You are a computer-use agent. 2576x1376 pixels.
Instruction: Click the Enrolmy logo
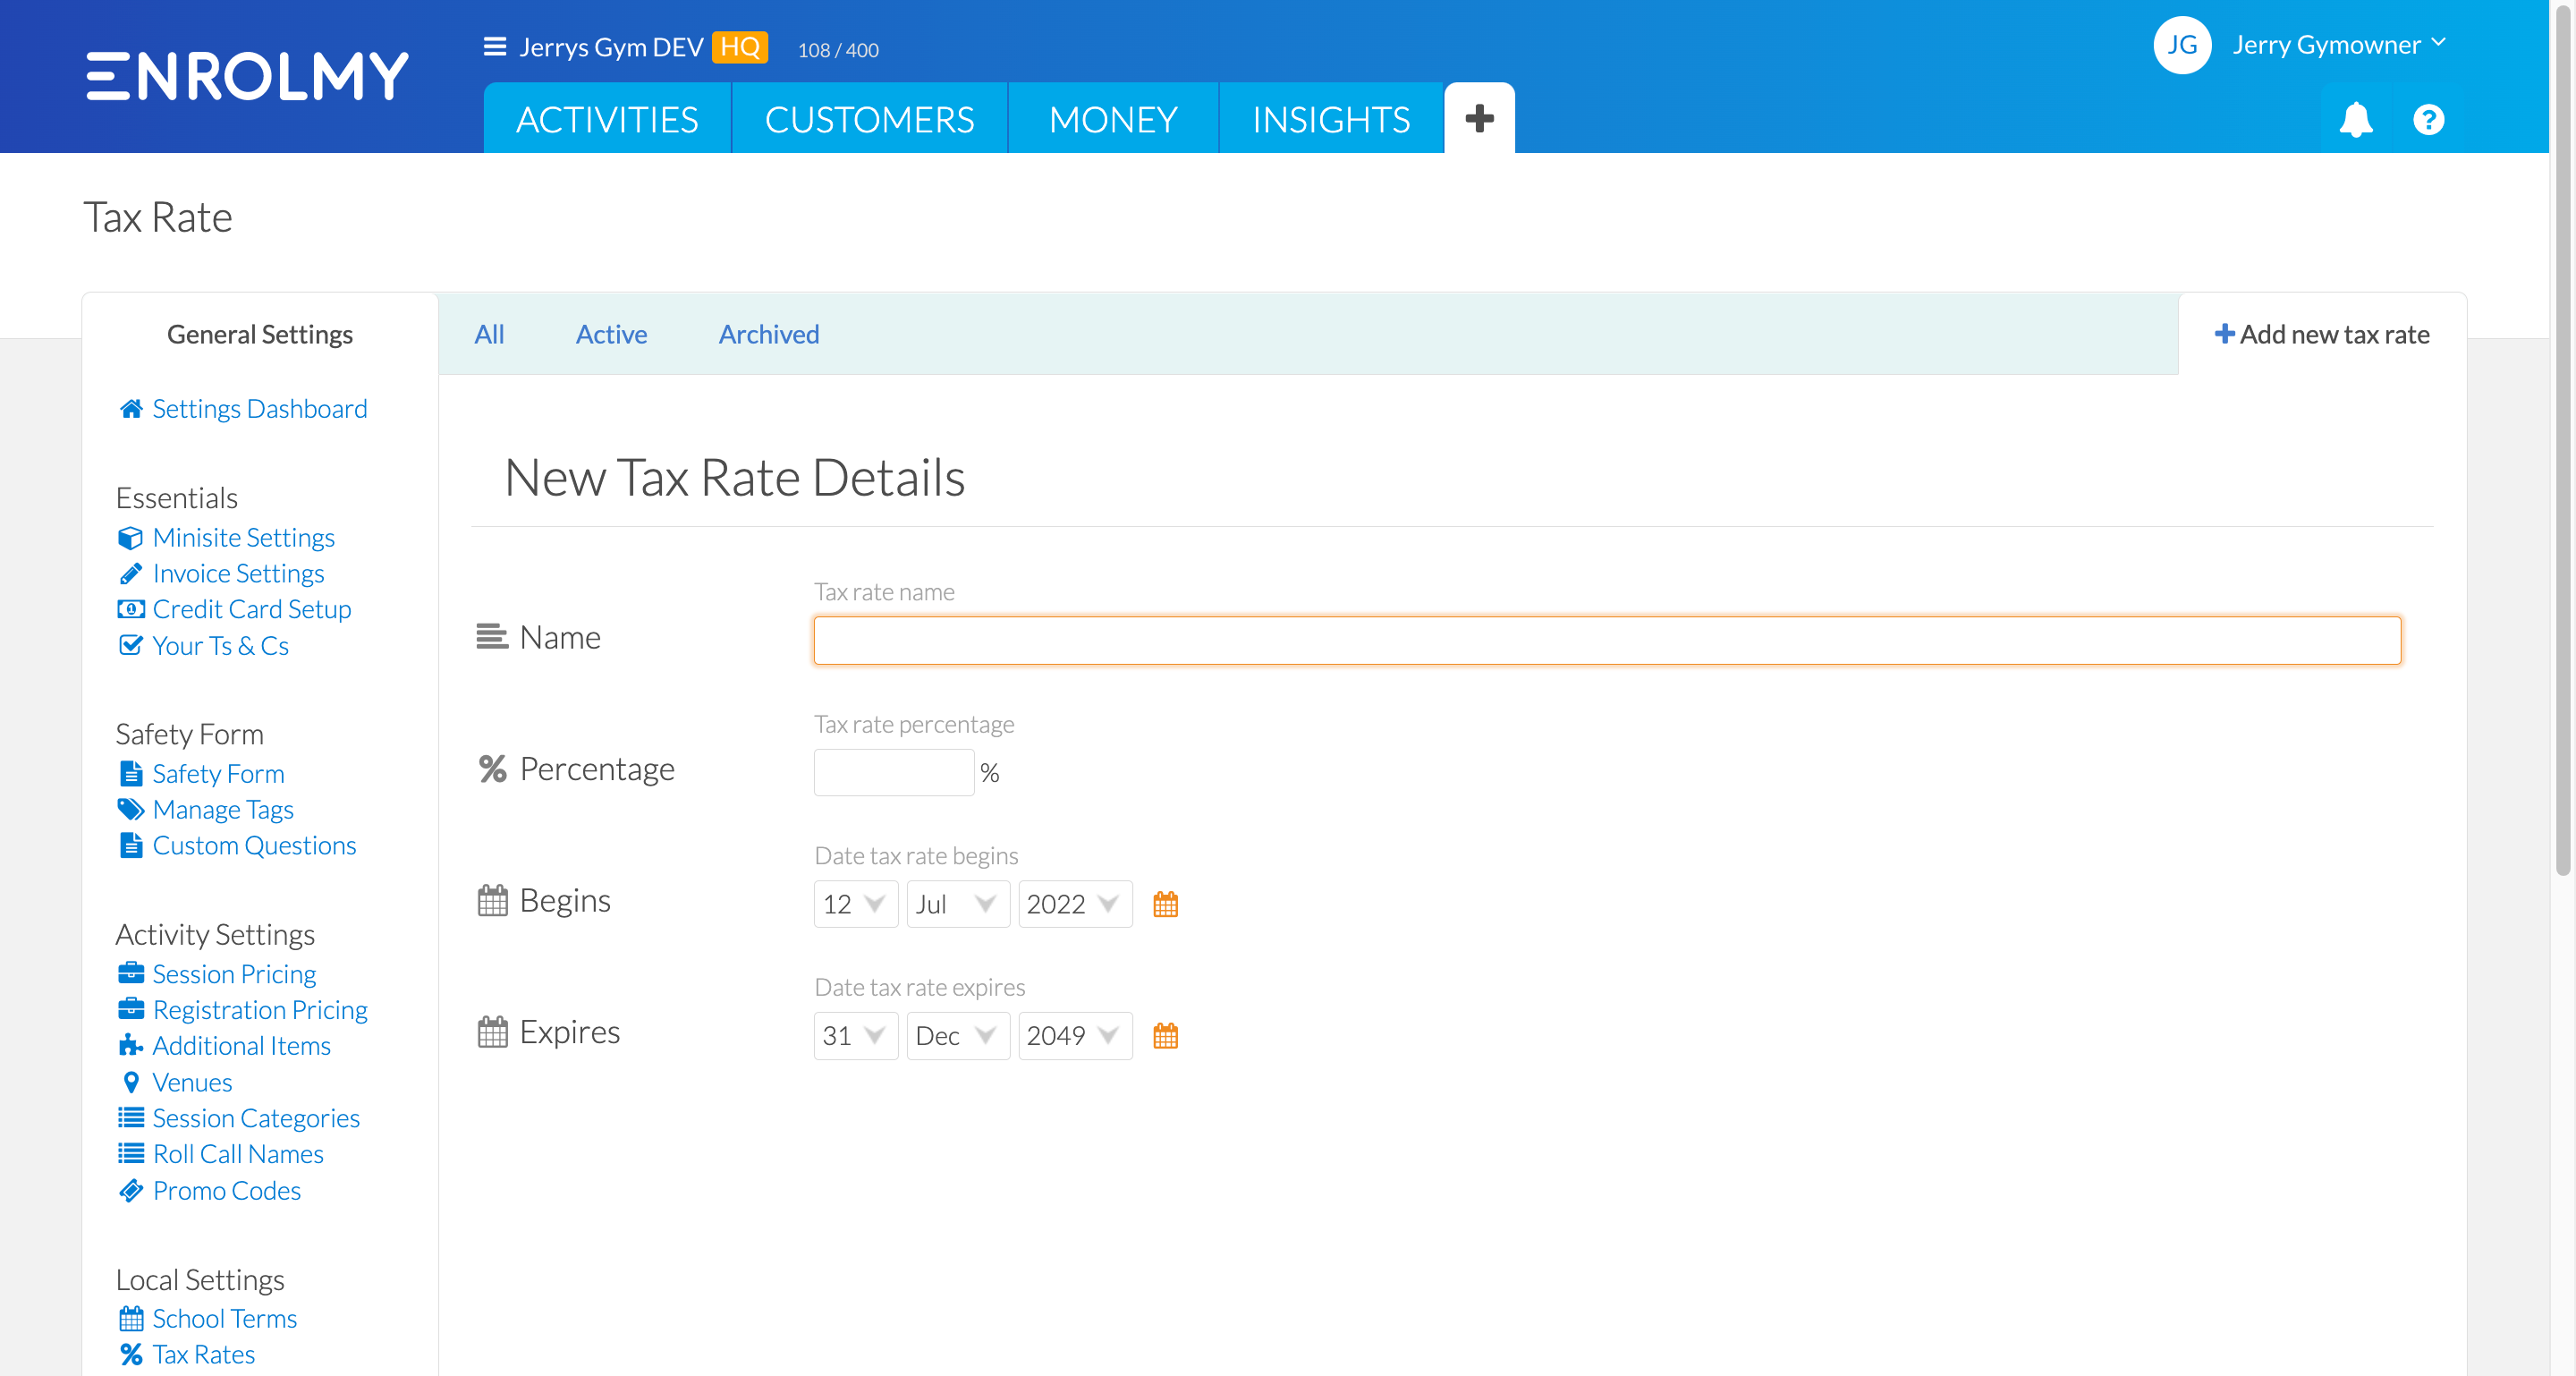point(247,76)
